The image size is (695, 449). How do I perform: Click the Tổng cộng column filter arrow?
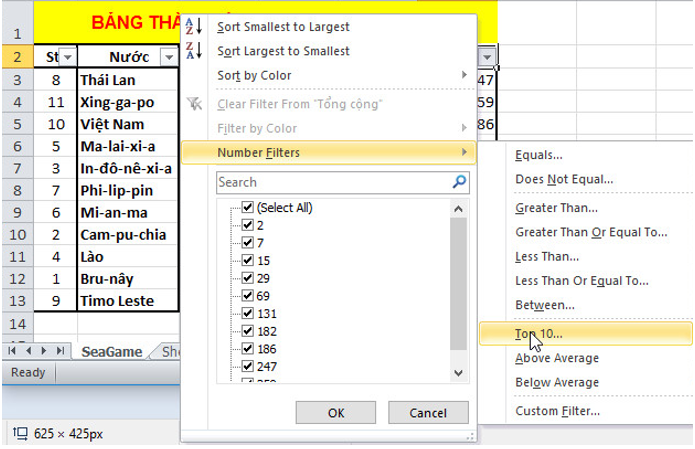pyautogui.click(x=487, y=57)
